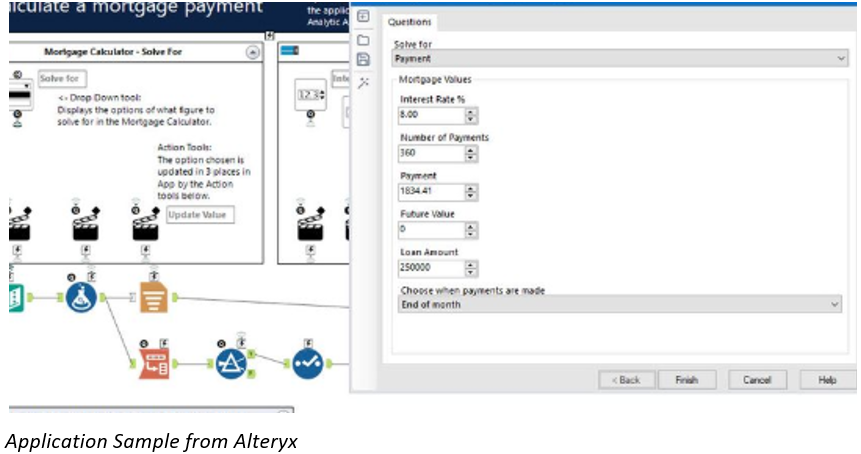
Task: Click the Cancel button
Action: pos(757,380)
